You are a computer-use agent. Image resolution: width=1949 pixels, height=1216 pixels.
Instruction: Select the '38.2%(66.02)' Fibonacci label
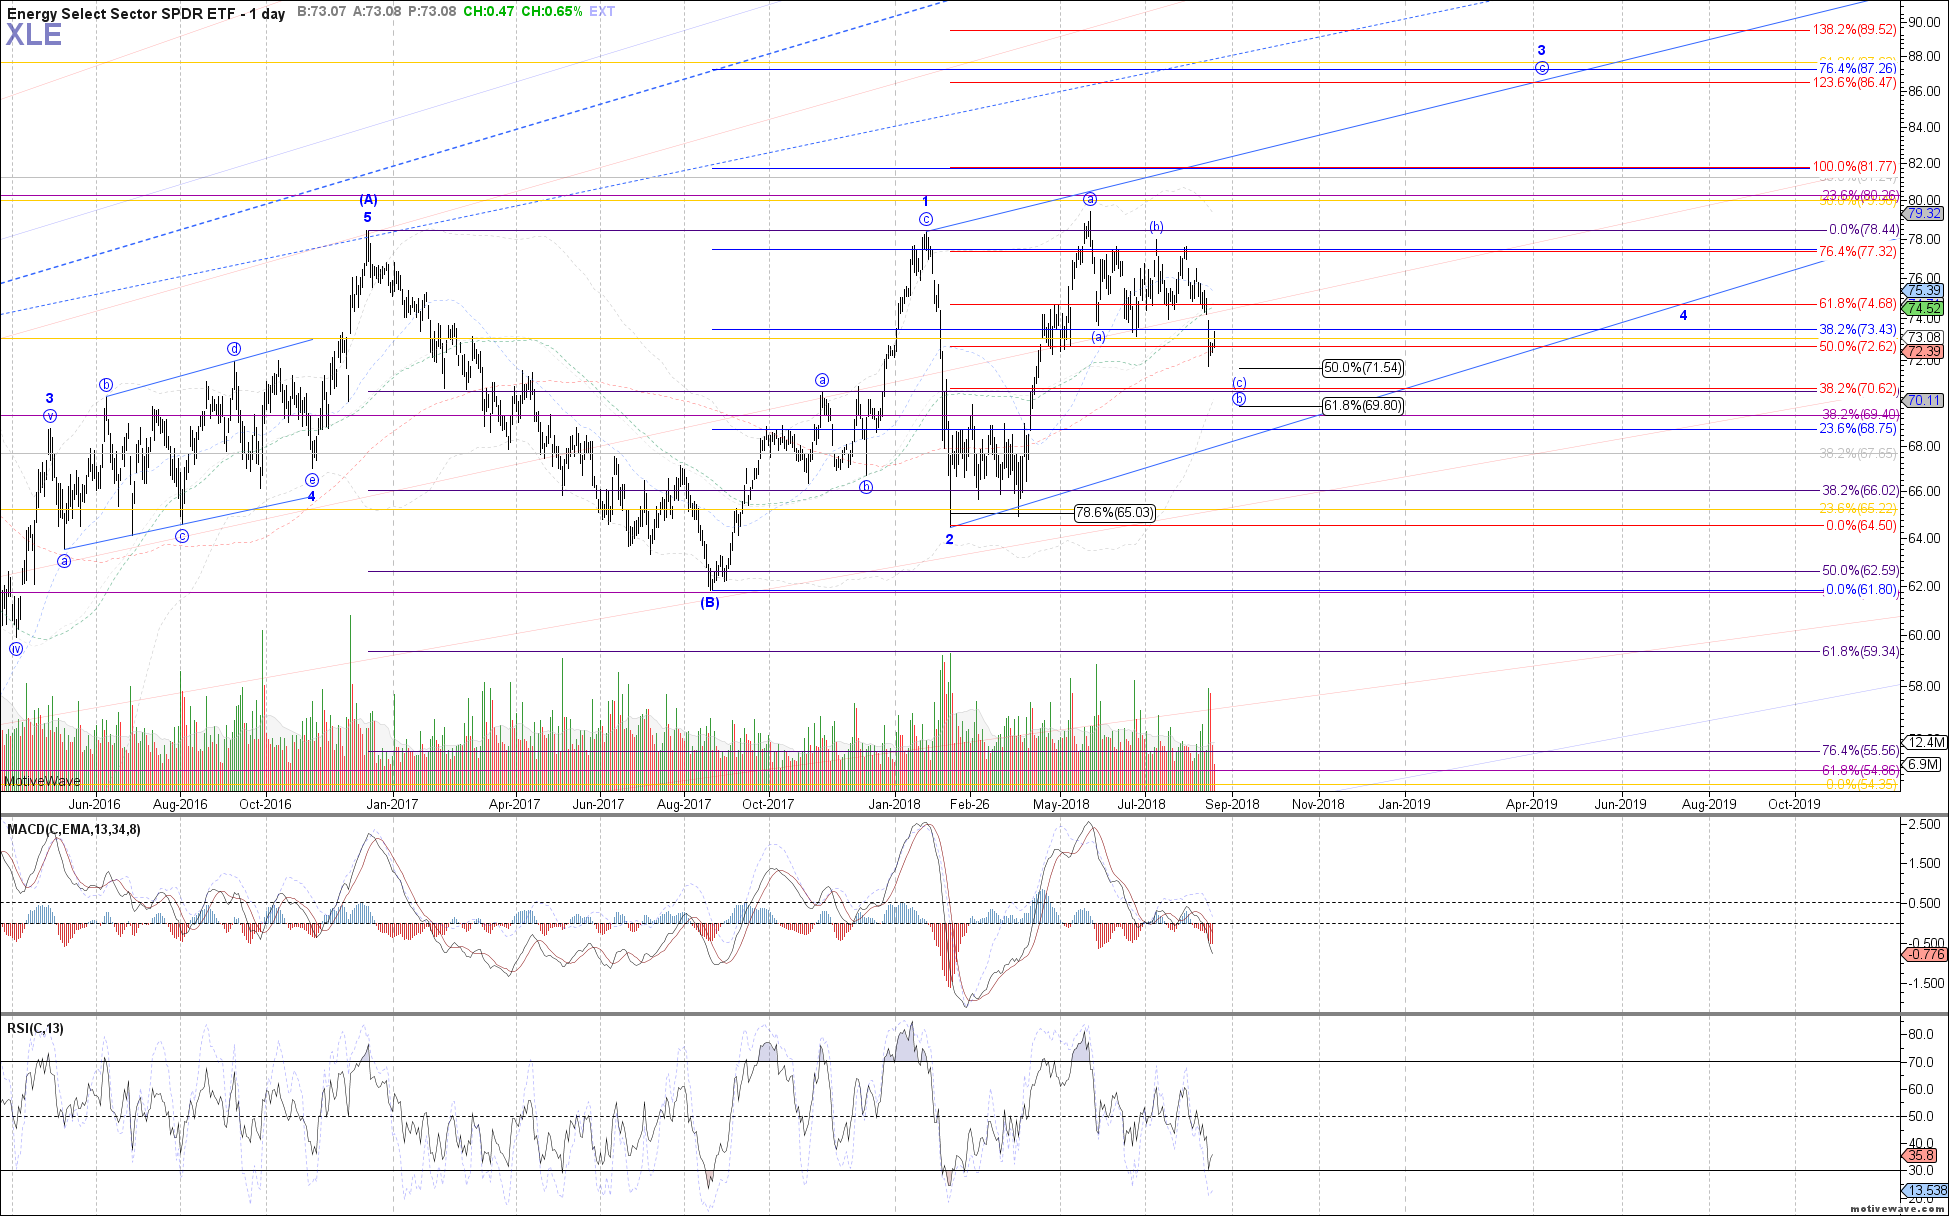(1860, 490)
